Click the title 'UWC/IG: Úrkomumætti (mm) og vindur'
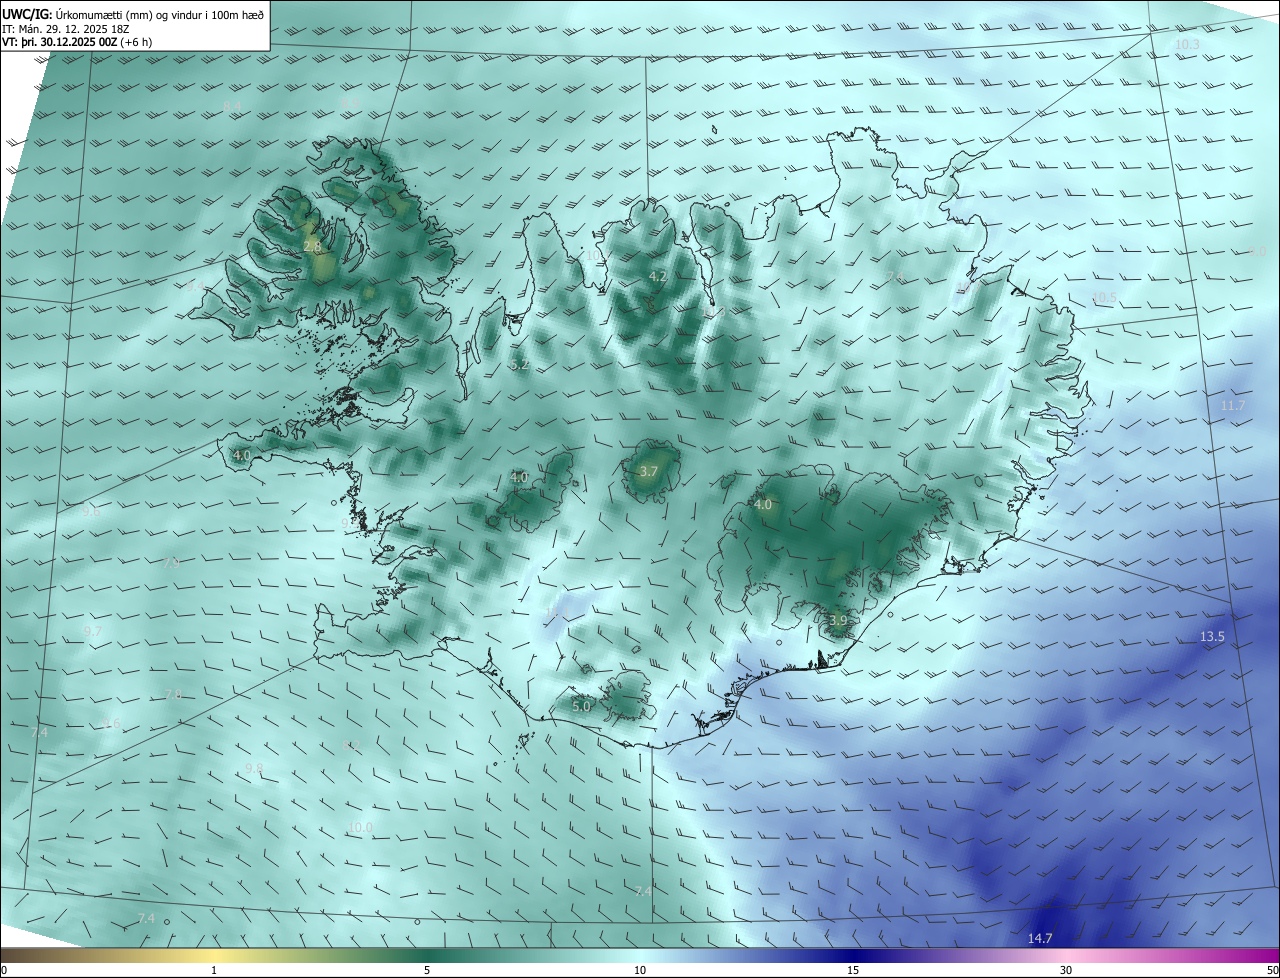 pos(133,13)
